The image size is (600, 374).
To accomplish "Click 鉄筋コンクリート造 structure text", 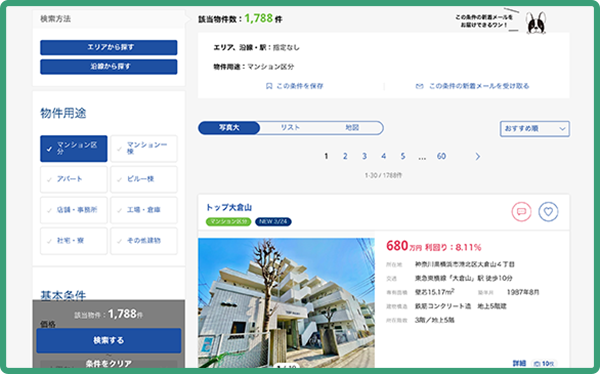I will tap(443, 306).
